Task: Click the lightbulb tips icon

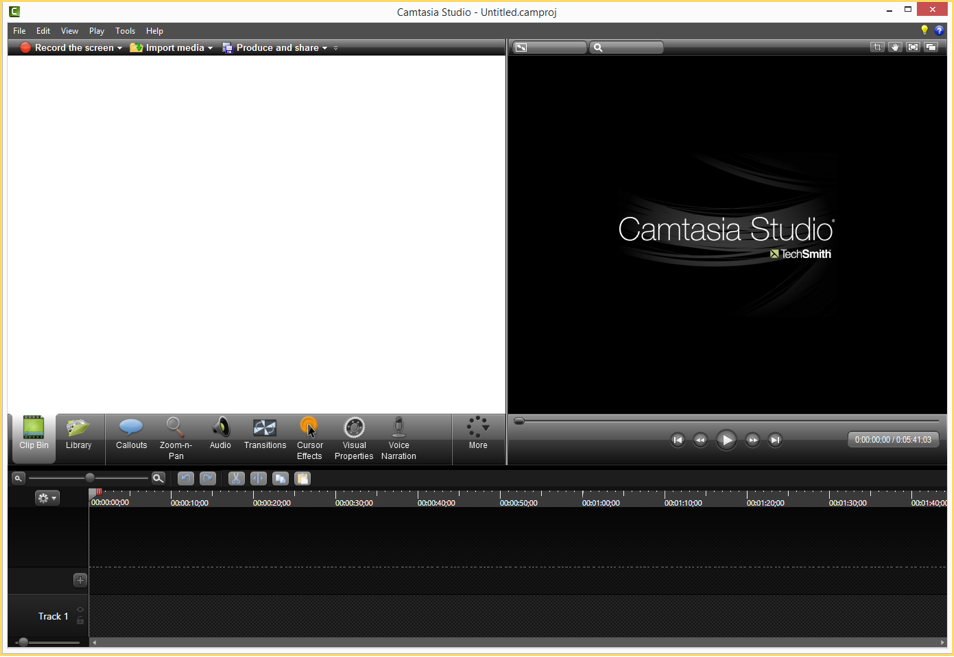Action: click(925, 30)
